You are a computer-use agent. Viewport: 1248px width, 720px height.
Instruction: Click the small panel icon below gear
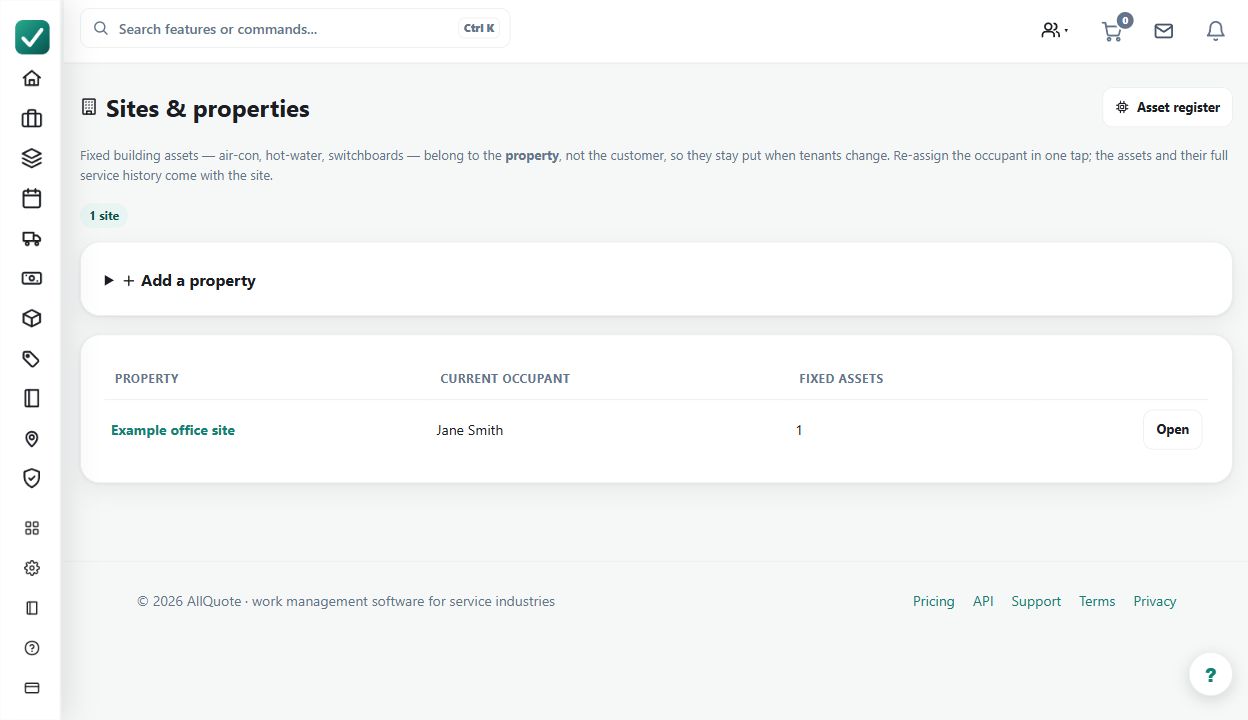point(32,608)
